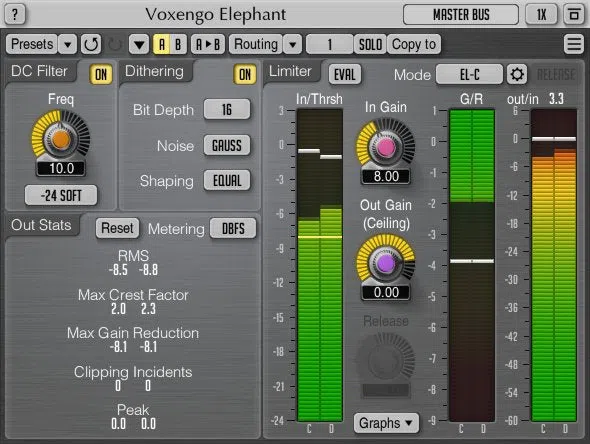The height and width of the screenshot is (444, 590).
Task: Open the EL-C mode selector
Action: [469, 75]
